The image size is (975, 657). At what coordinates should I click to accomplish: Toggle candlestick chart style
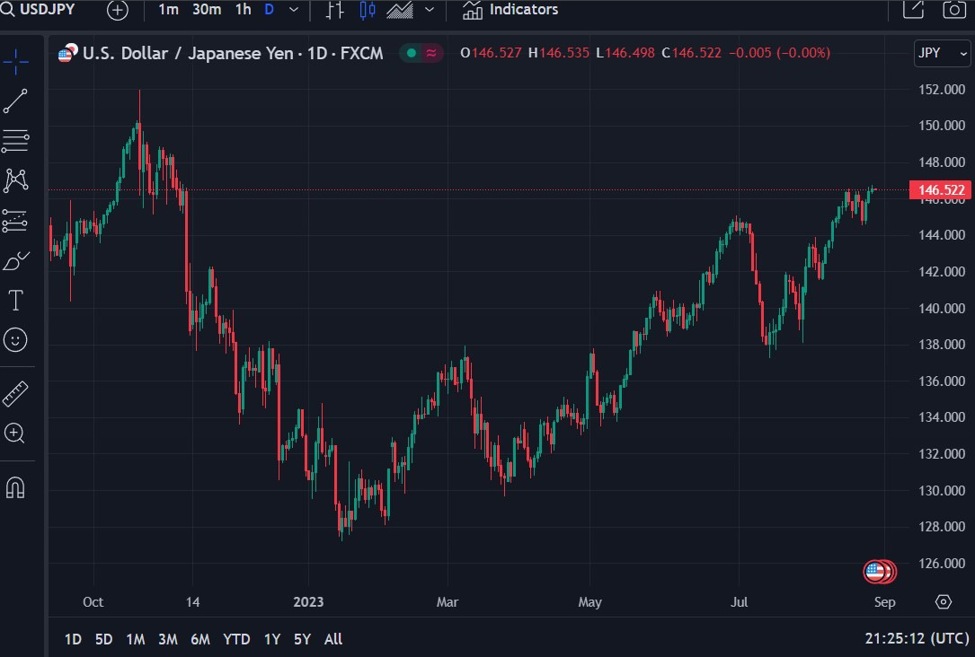(366, 10)
